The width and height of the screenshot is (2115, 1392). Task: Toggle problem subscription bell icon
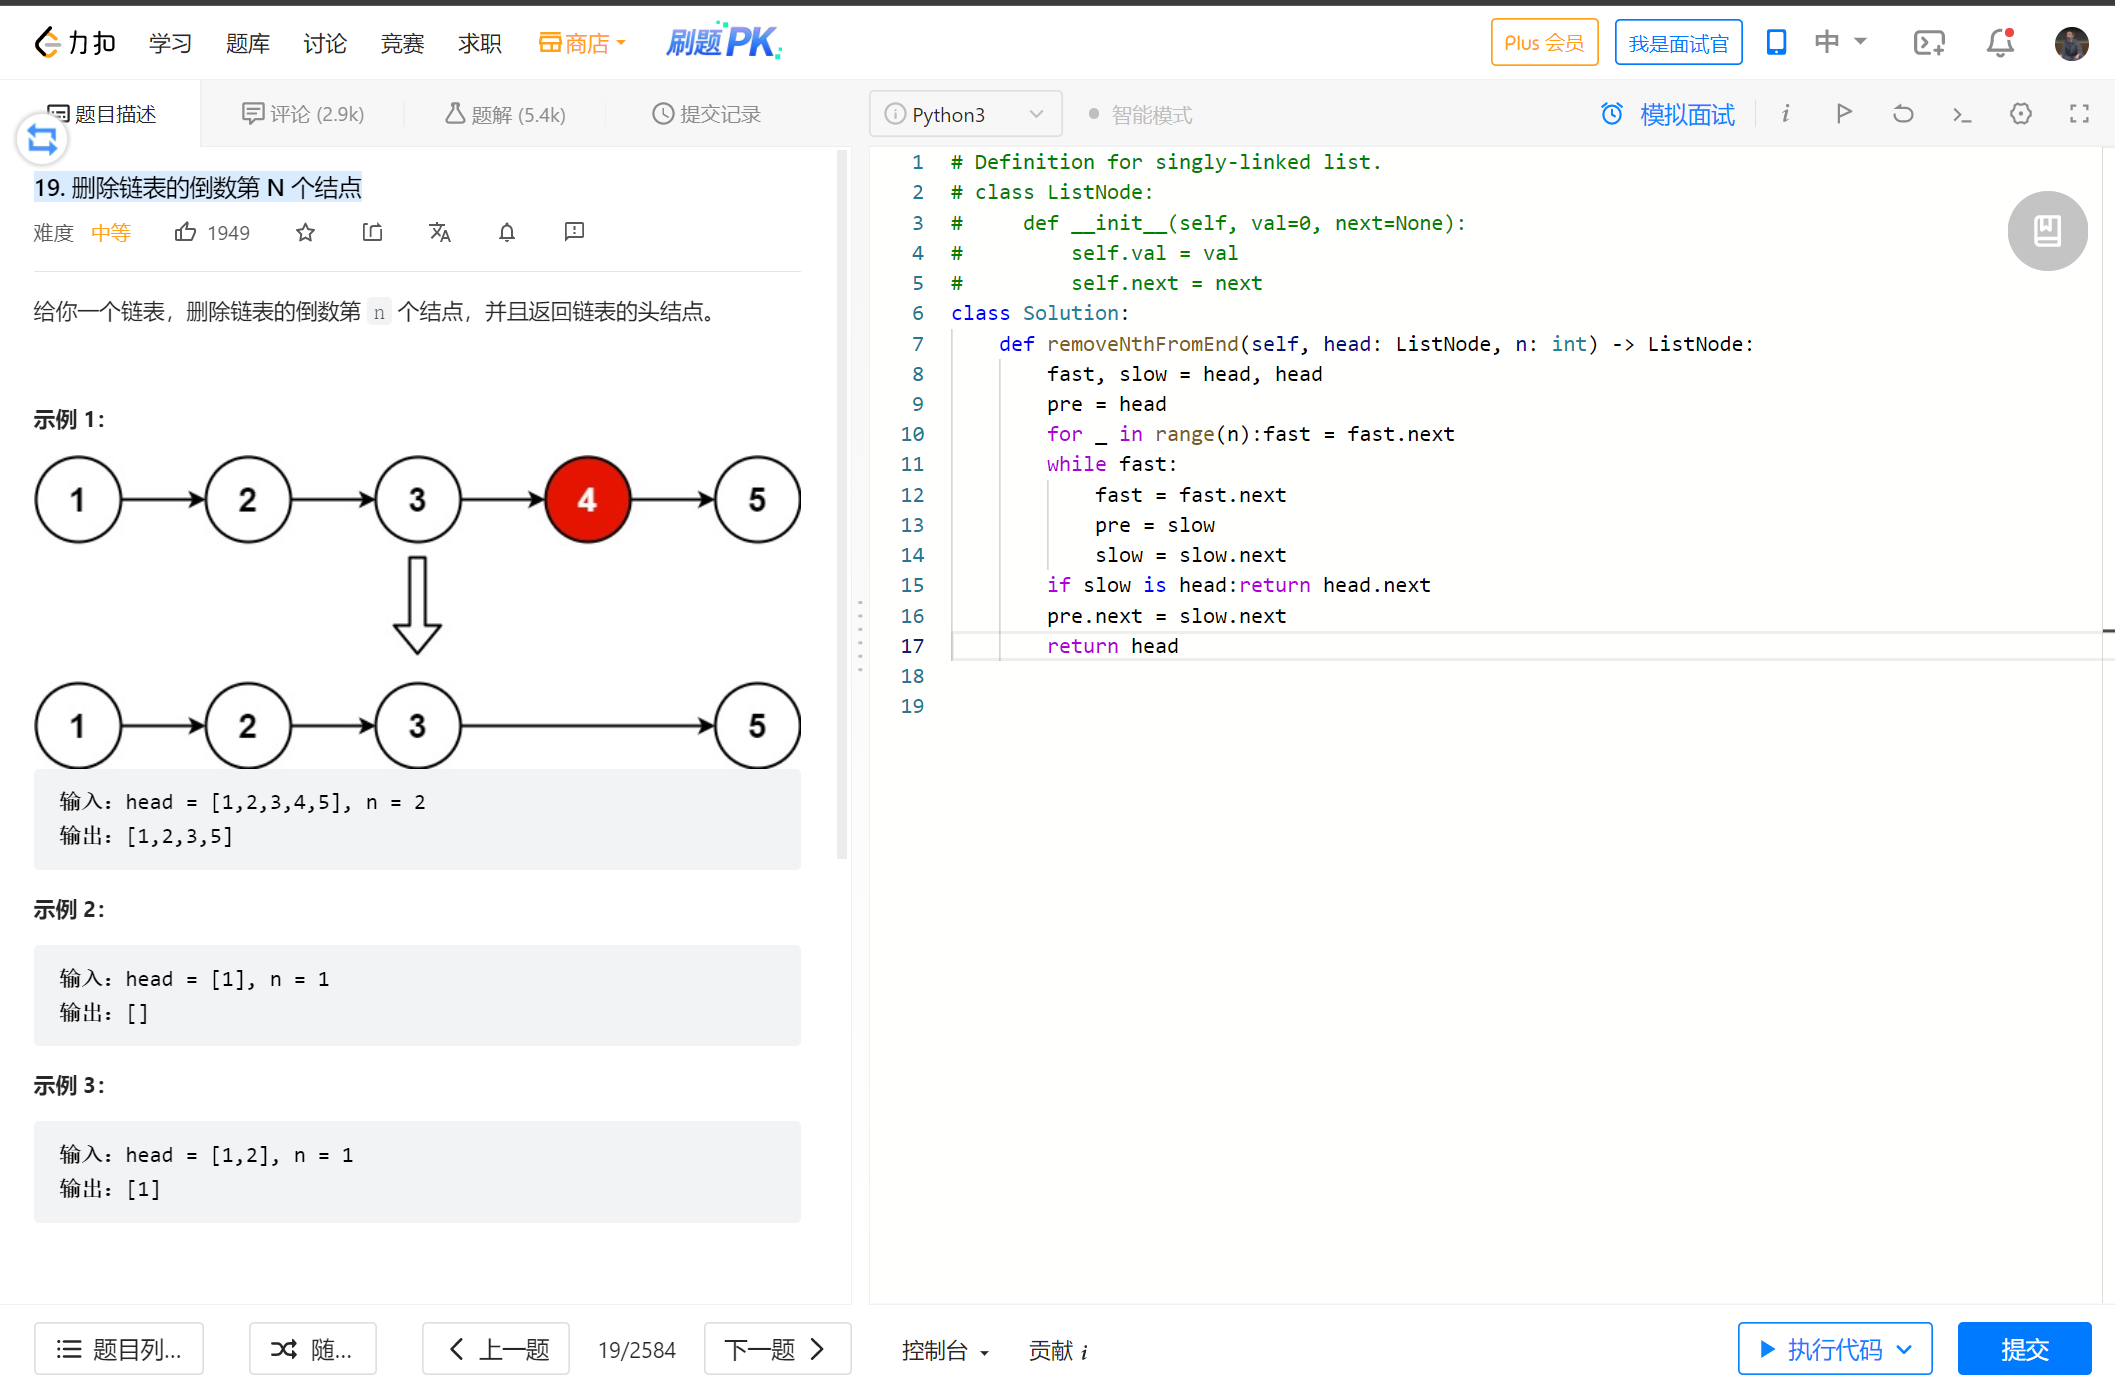(507, 233)
